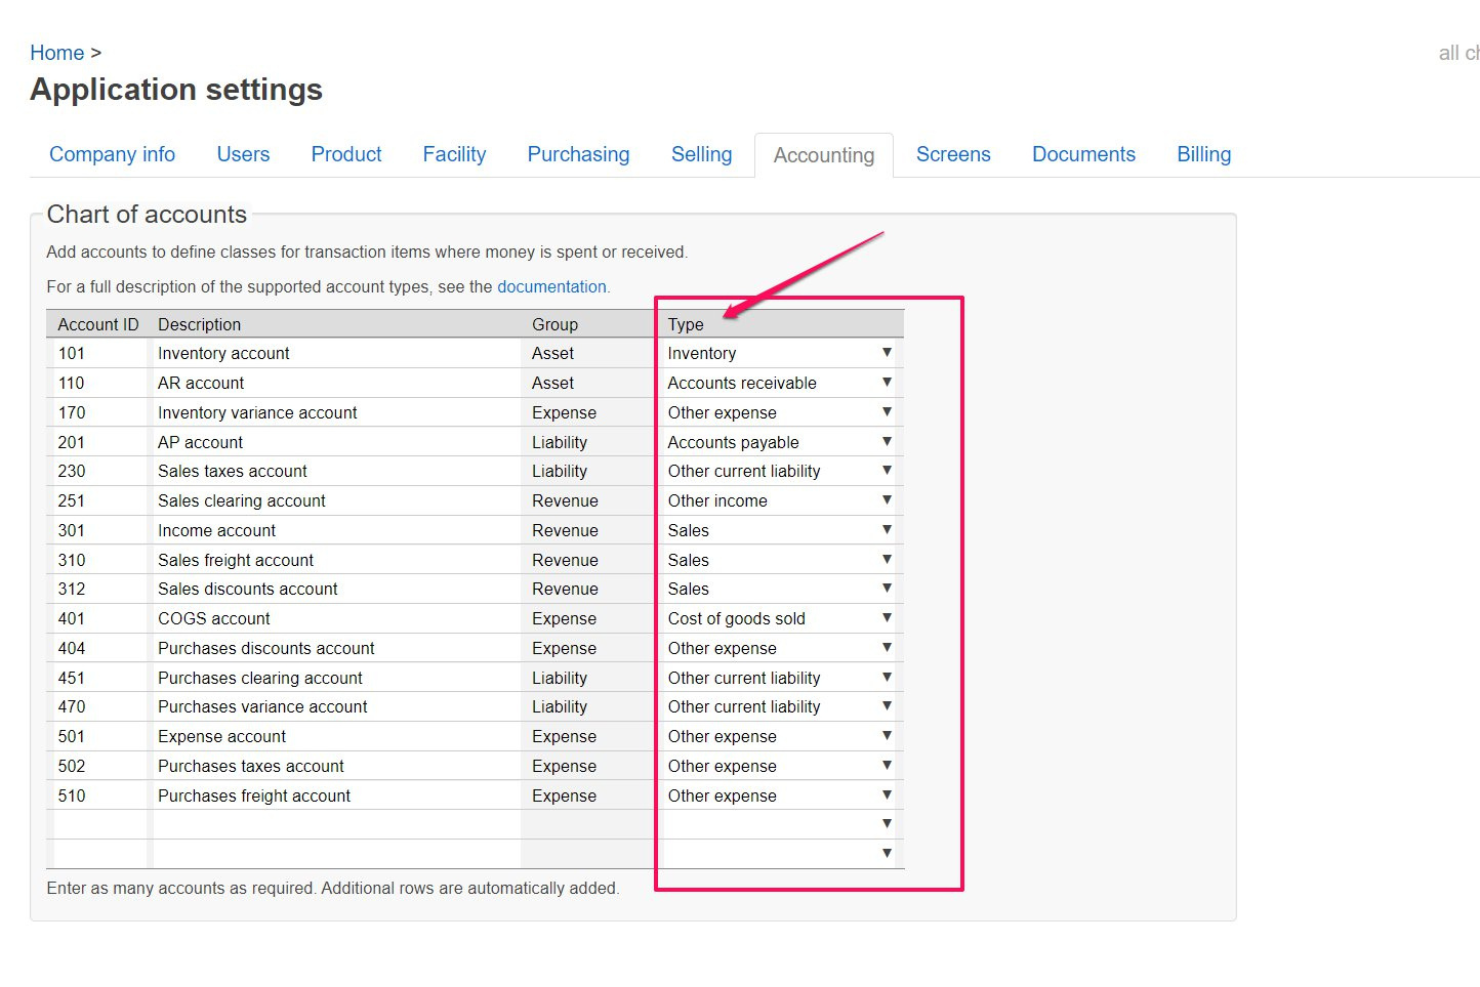Open the Billing tab
1480x987 pixels.
[1203, 155]
